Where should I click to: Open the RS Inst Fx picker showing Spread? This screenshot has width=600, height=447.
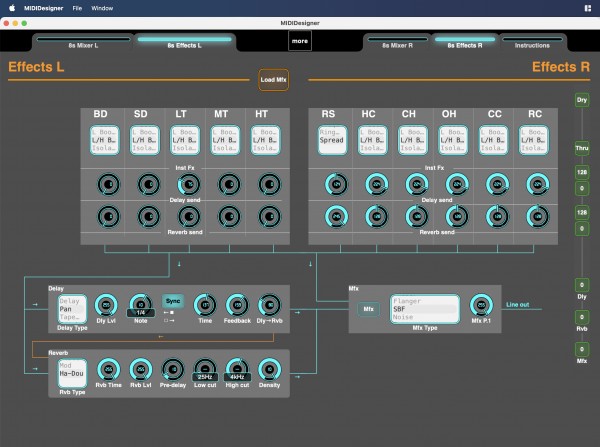tap(332, 140)
